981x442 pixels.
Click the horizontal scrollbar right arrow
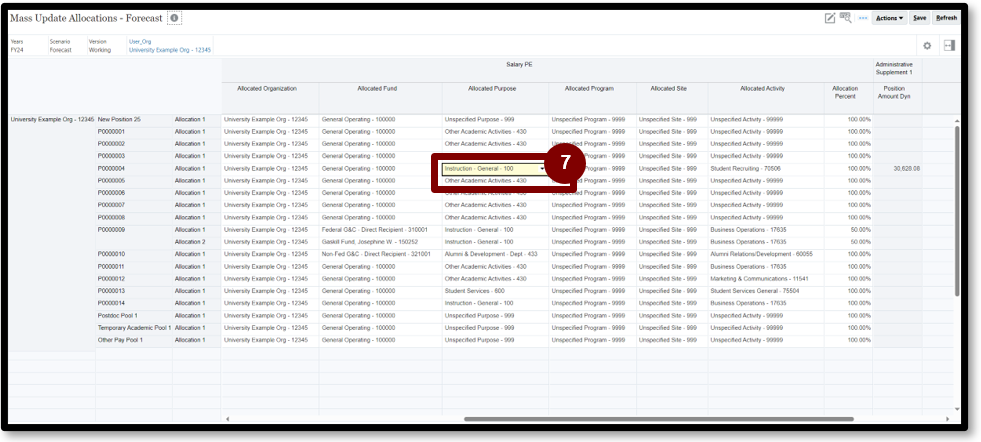[x=947, y=419]
